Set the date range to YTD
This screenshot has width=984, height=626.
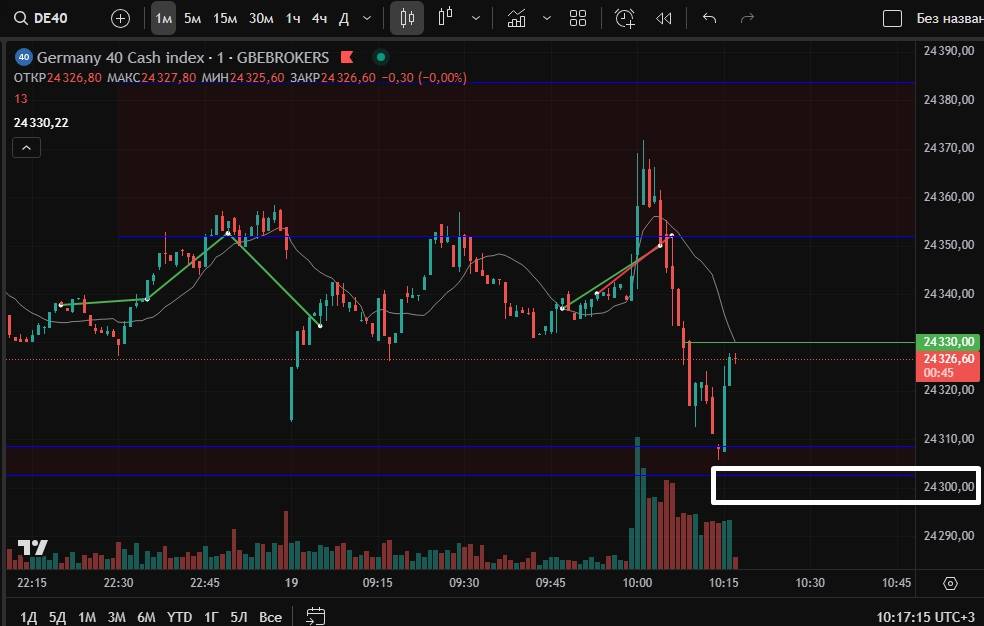pos(179,616)
